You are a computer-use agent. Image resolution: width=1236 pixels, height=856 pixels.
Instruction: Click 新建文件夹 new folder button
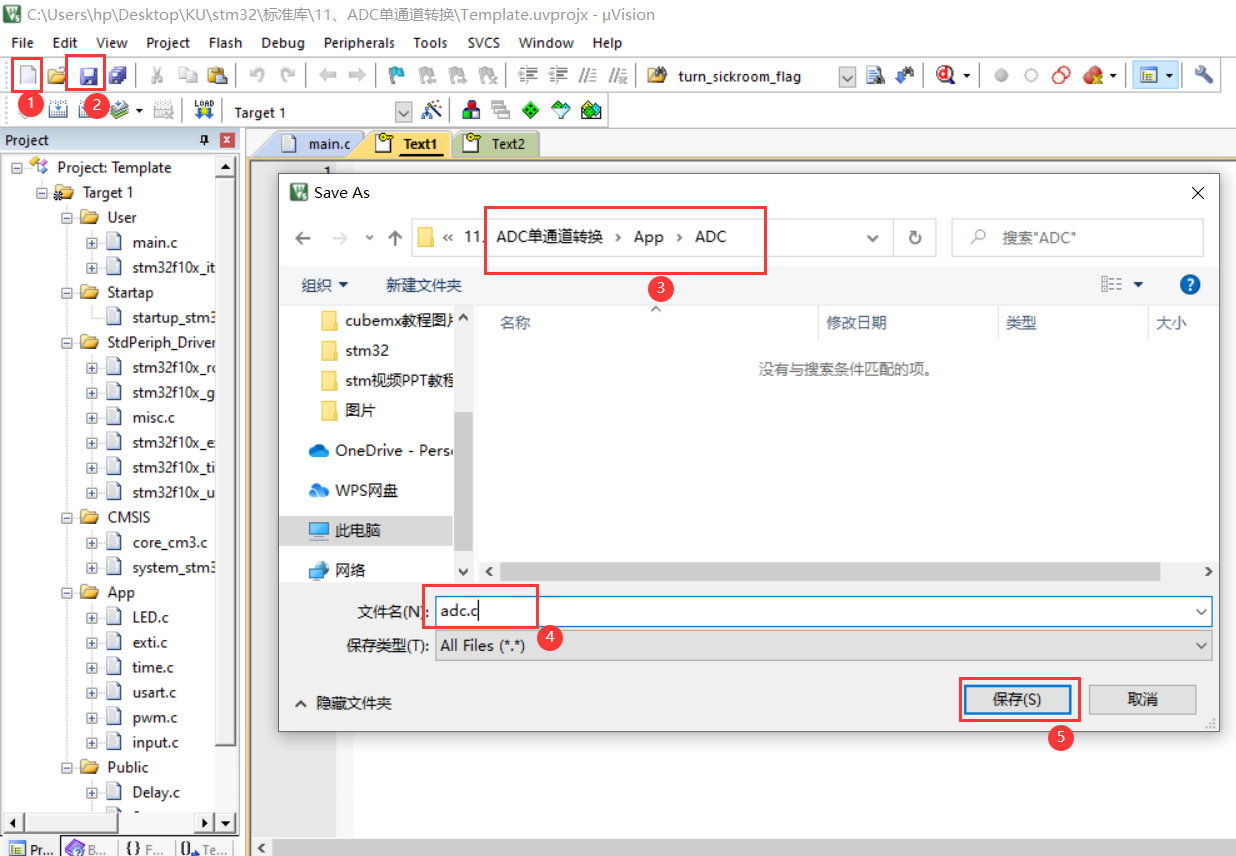click(424, 286)
